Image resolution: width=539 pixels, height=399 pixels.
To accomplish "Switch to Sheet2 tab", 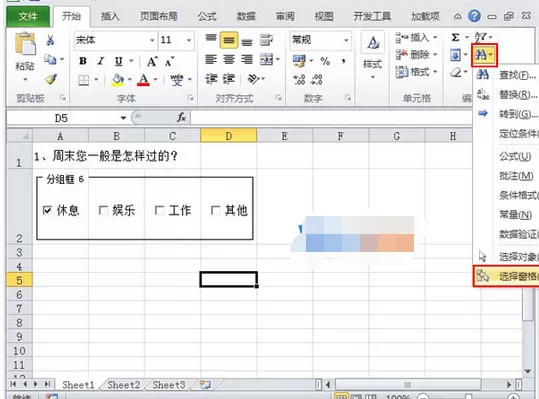I will (x=124, y=385).
